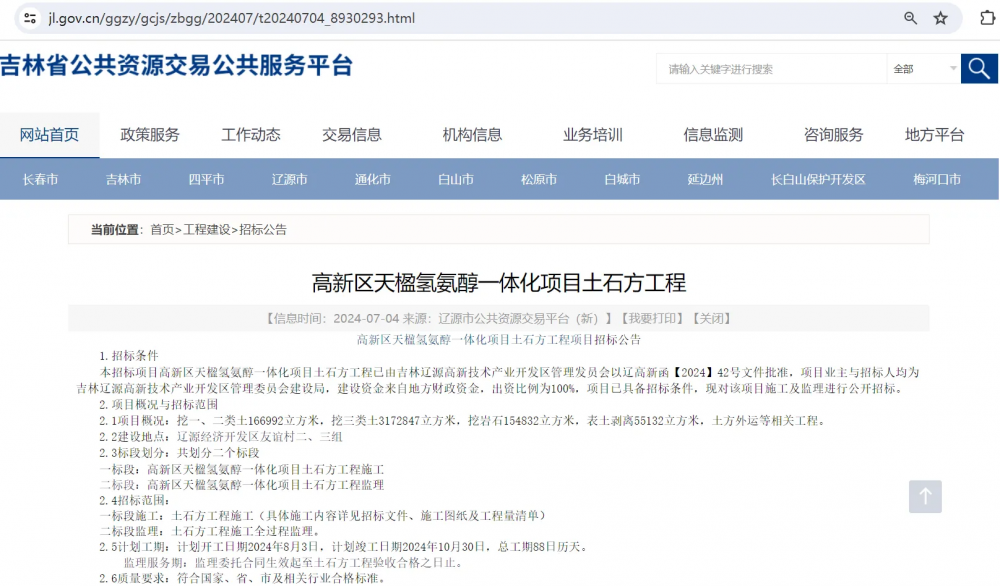This screenshot has height=586, width=1000.
Task: Open the 延边州 regional page
Action: (x=705, y=178)
